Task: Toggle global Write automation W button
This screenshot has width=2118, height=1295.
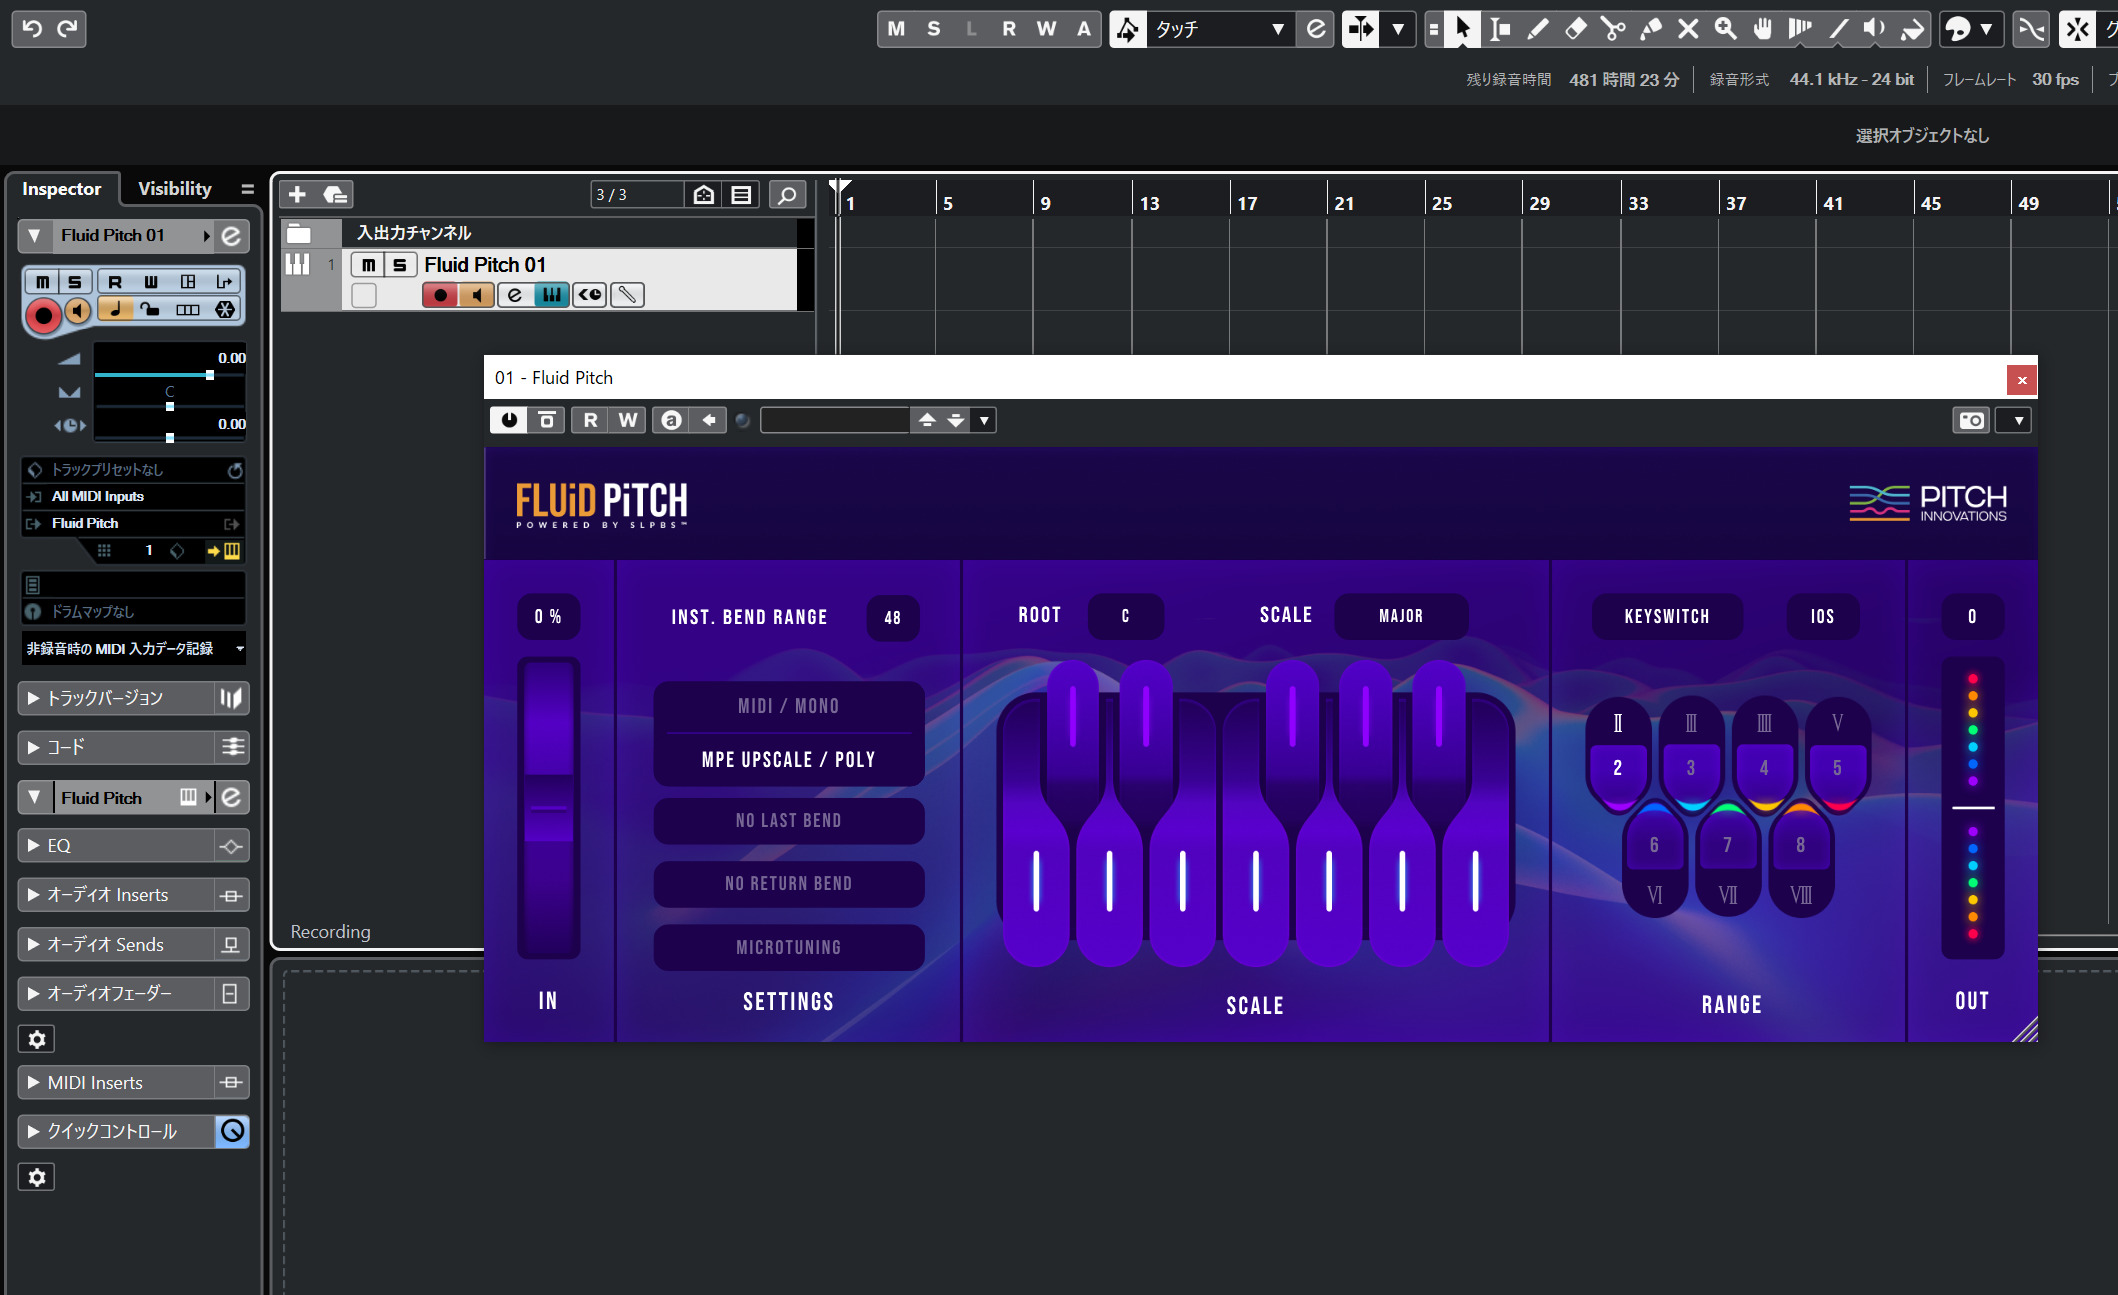Action: click(1046, 29)
